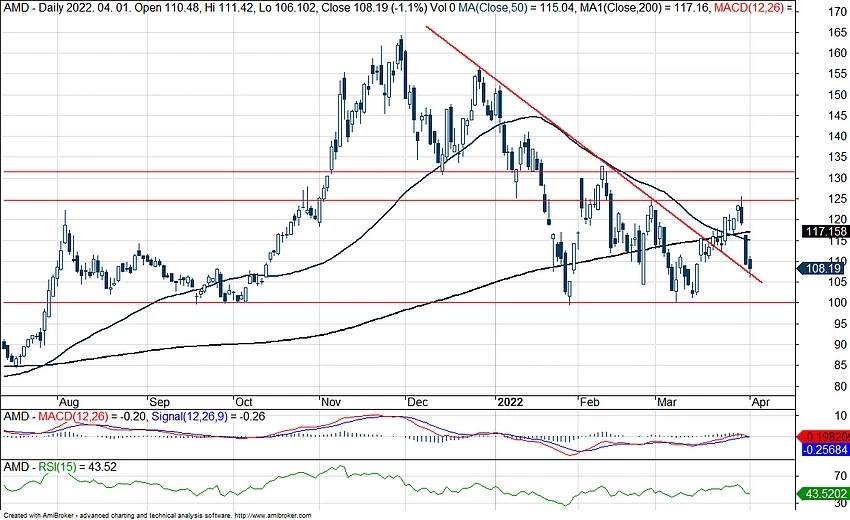Click the 'Vol 0' header text

(x=442, y=8)
